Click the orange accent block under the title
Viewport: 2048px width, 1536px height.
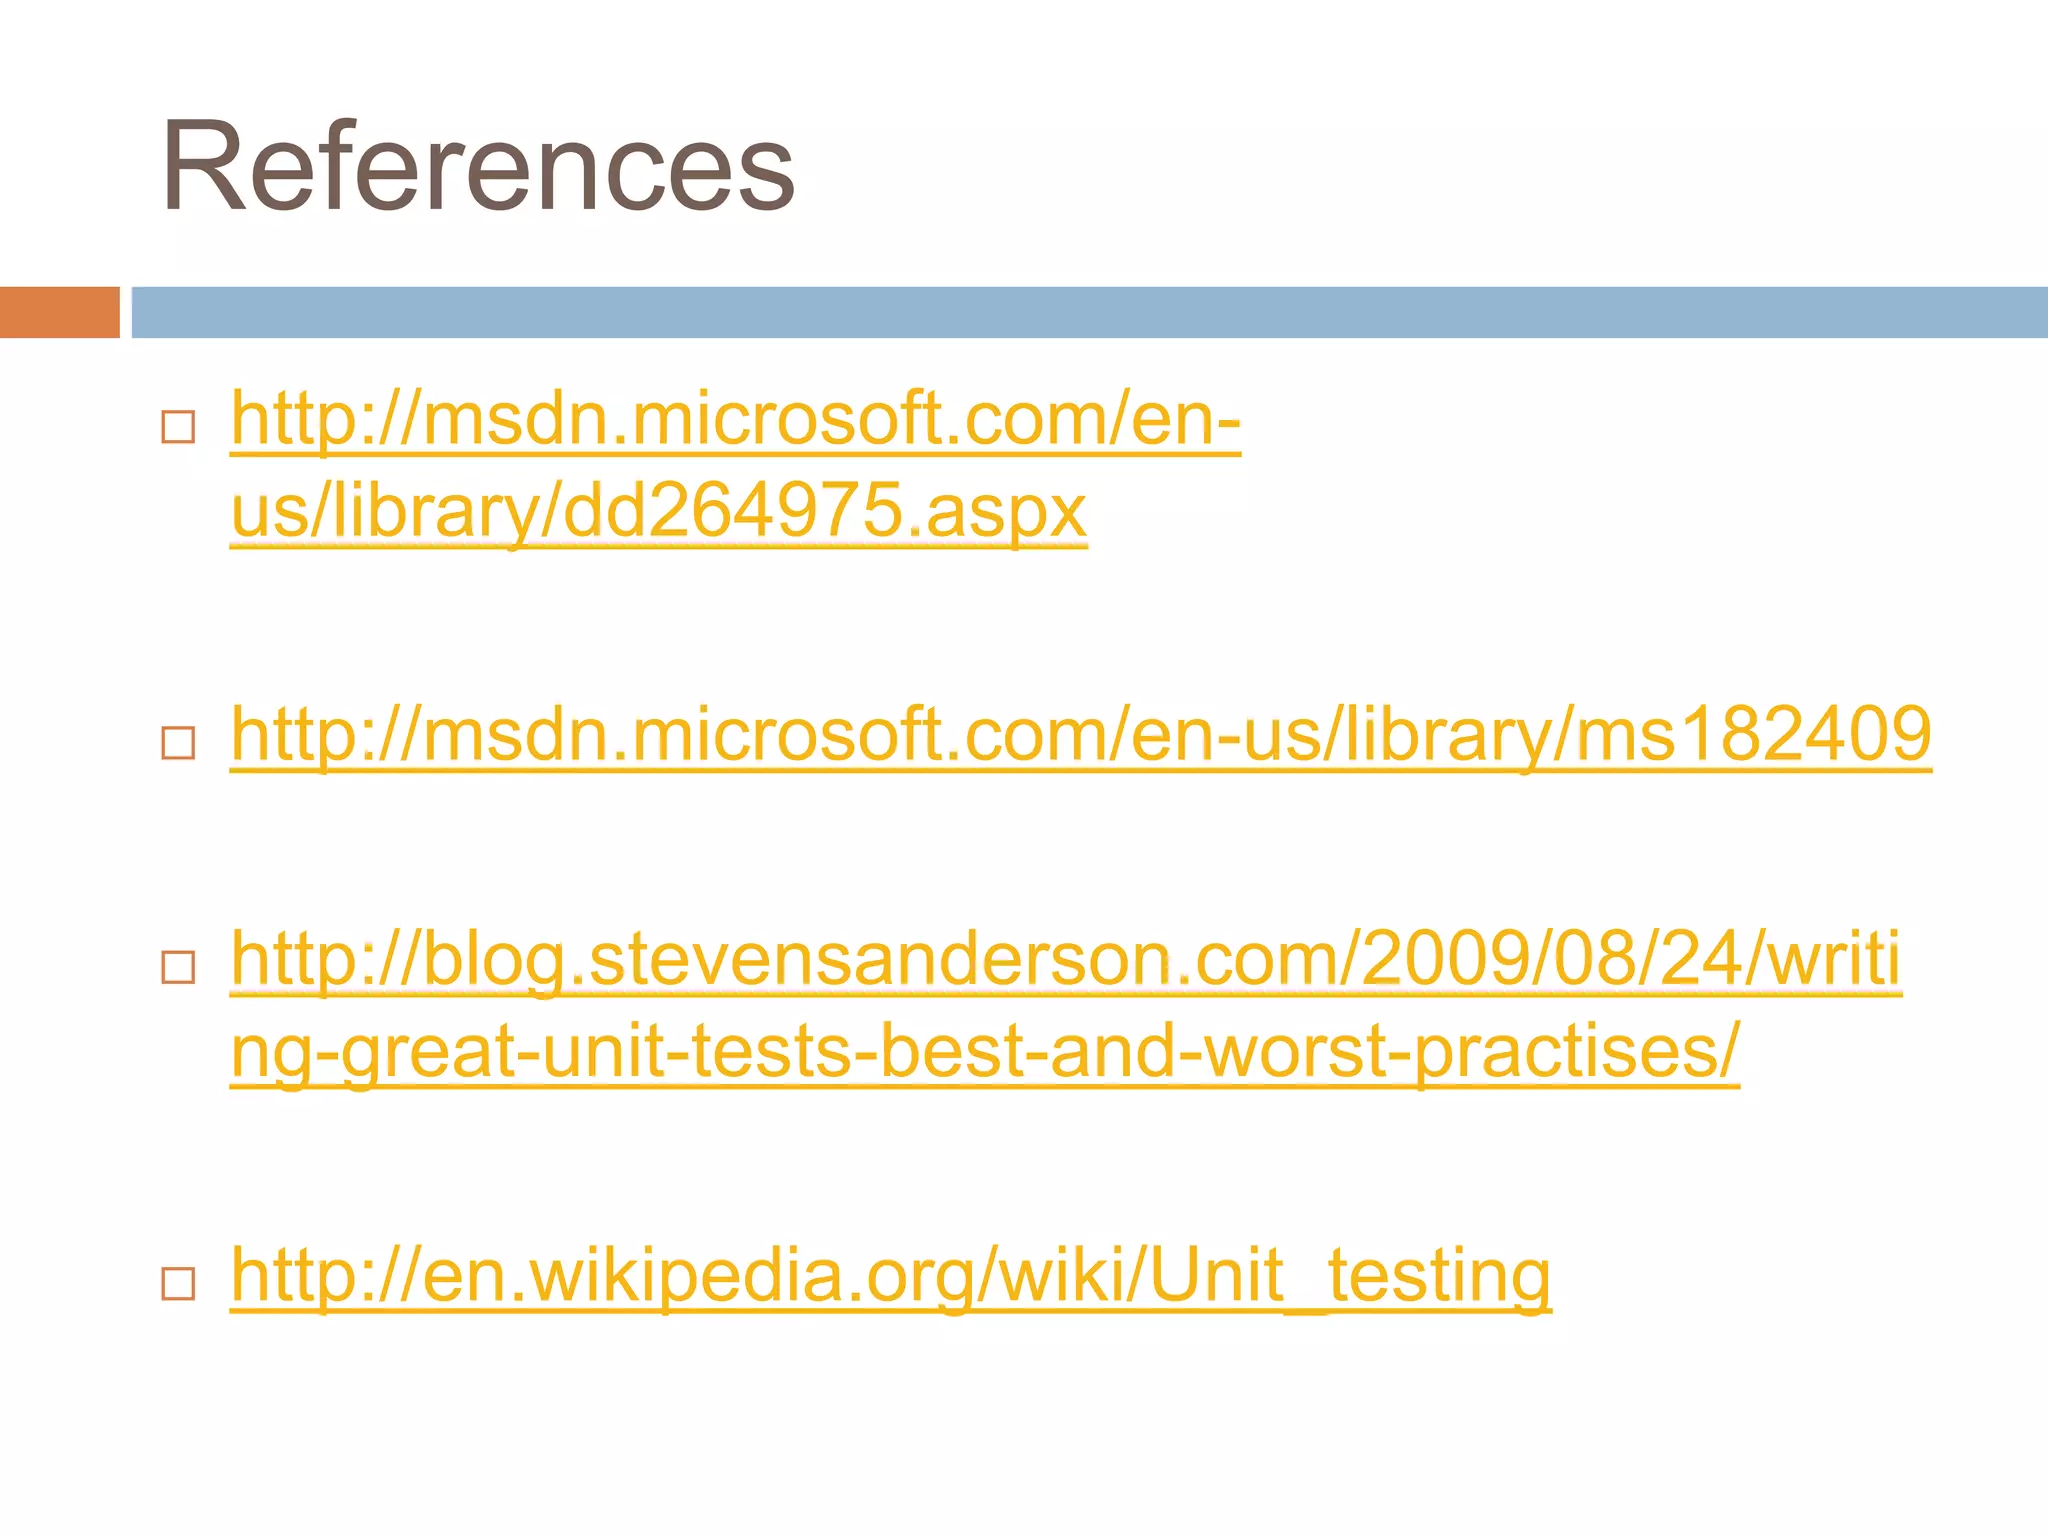pos(60,312)
